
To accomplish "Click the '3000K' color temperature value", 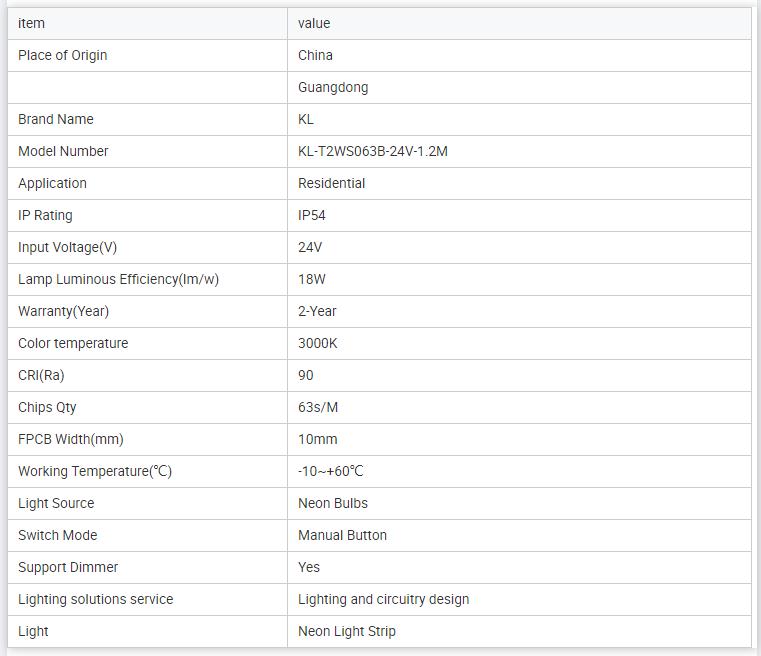I will click(318, 343).
